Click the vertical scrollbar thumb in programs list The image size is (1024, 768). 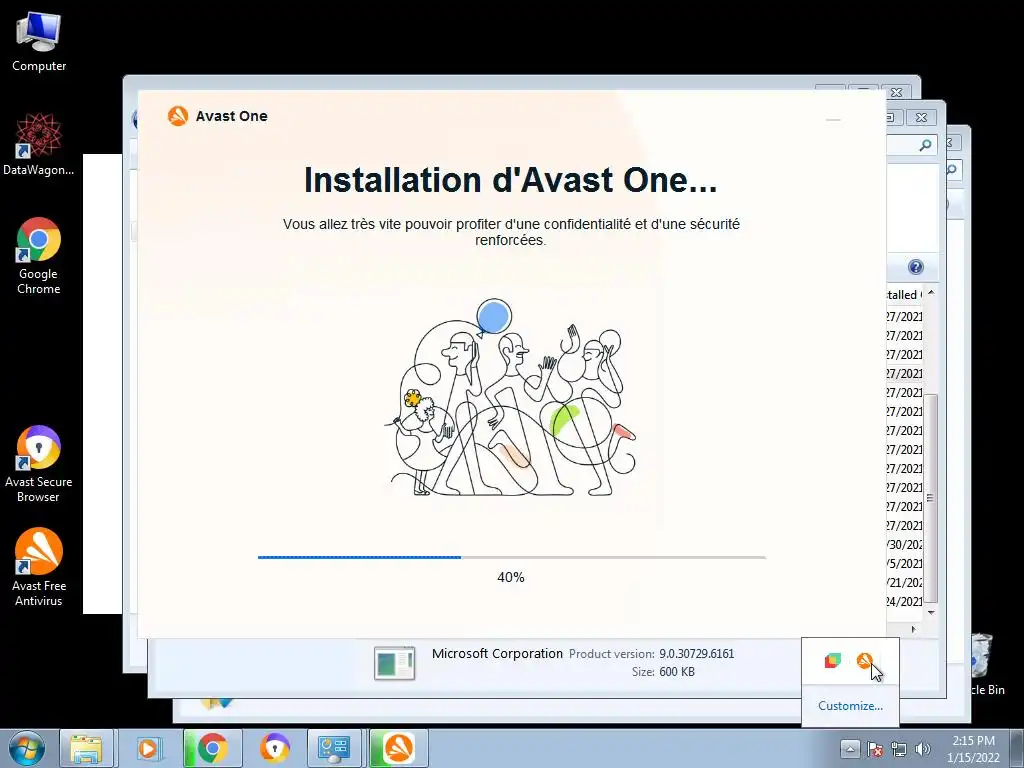tap(931, 498)
